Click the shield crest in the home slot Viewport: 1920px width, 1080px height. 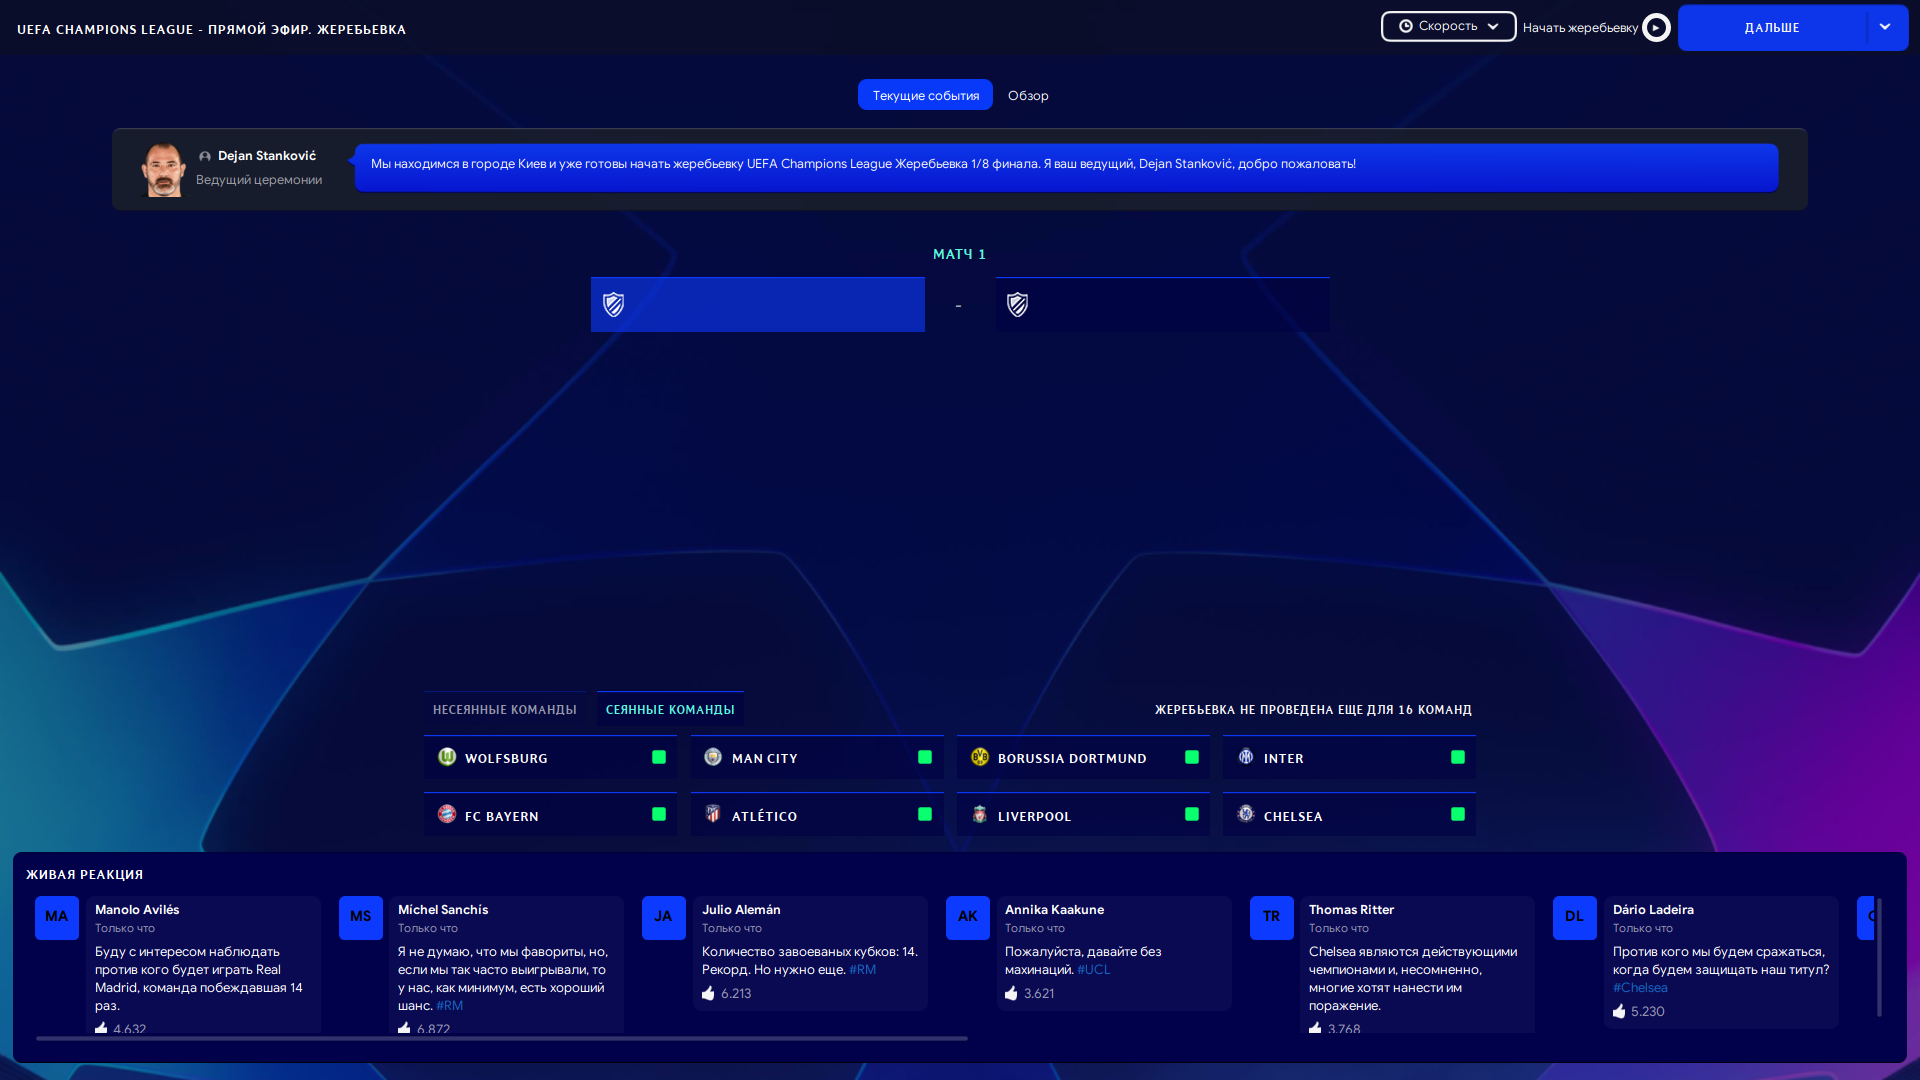coord(614,305)
